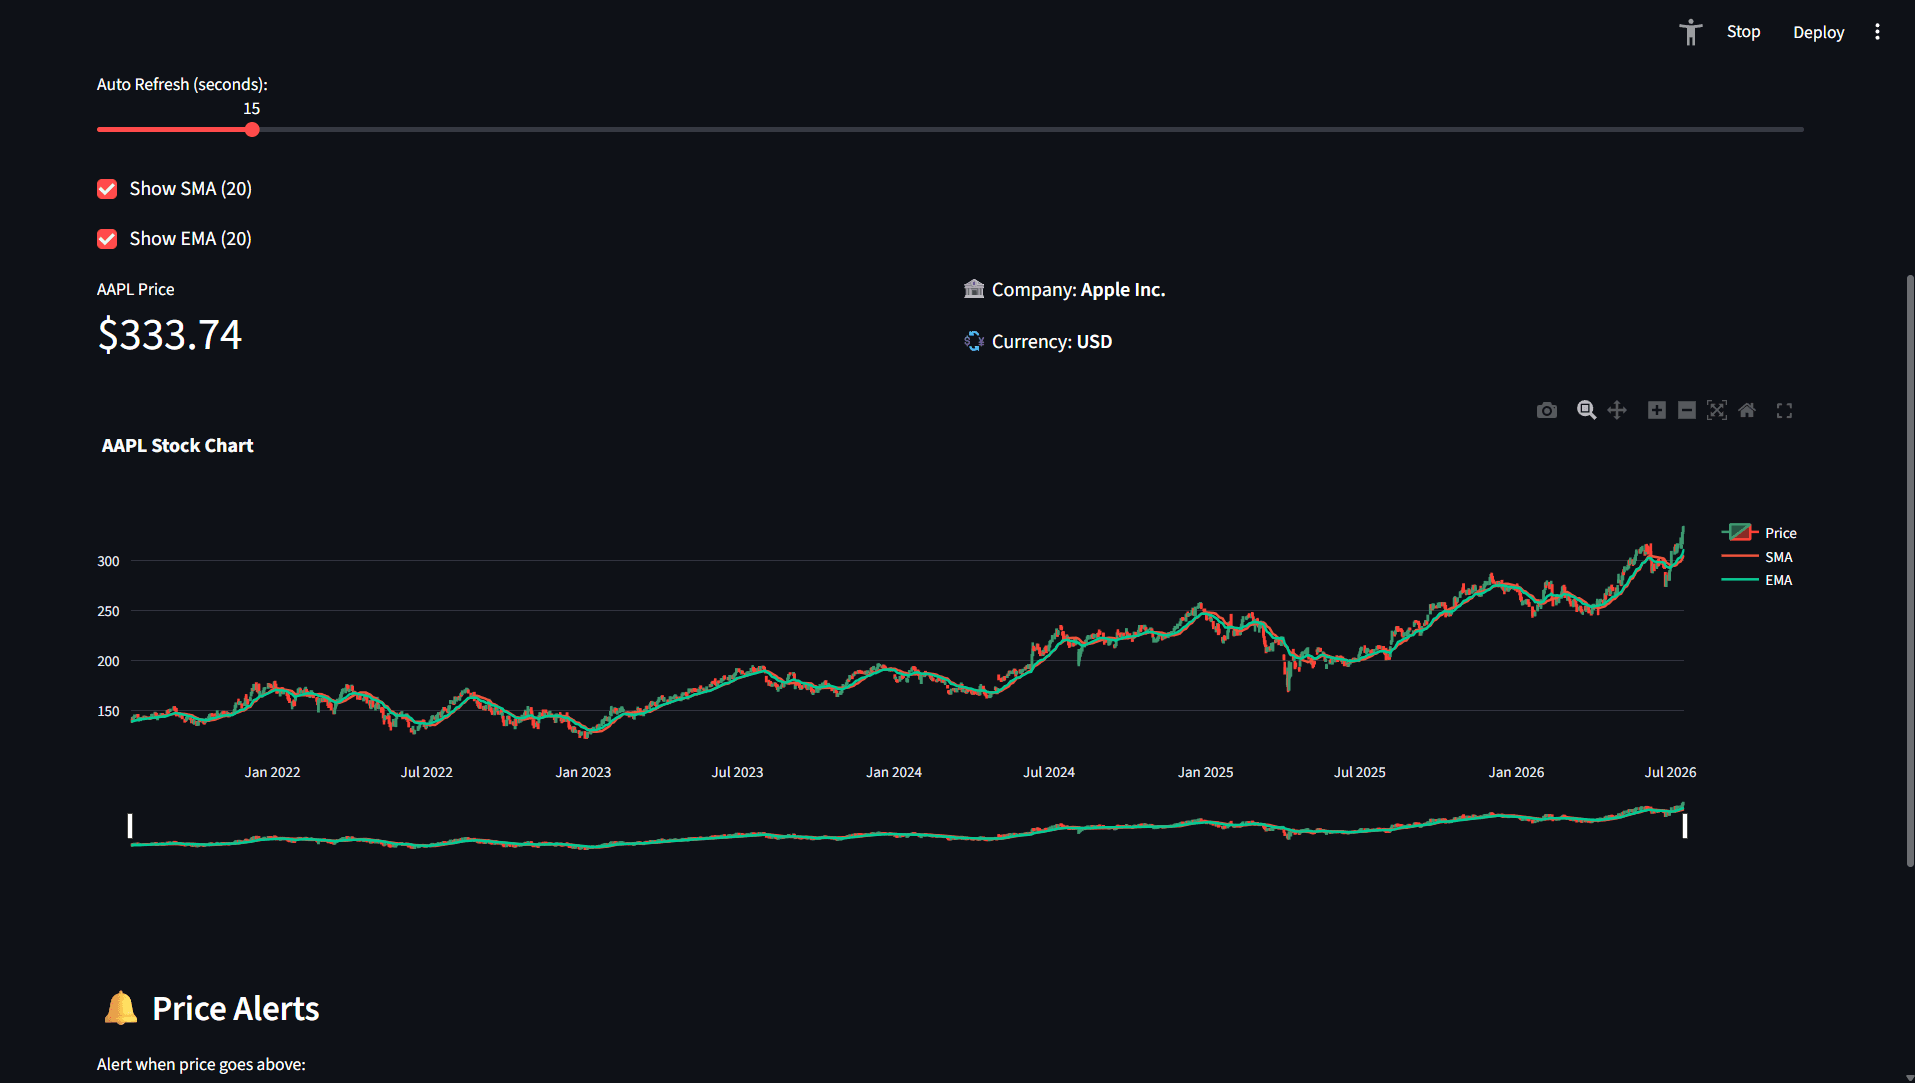The image size is (1915, 1083).
Task: Stop the running app
Action: pyautogui.click(x=1743, y=32)
